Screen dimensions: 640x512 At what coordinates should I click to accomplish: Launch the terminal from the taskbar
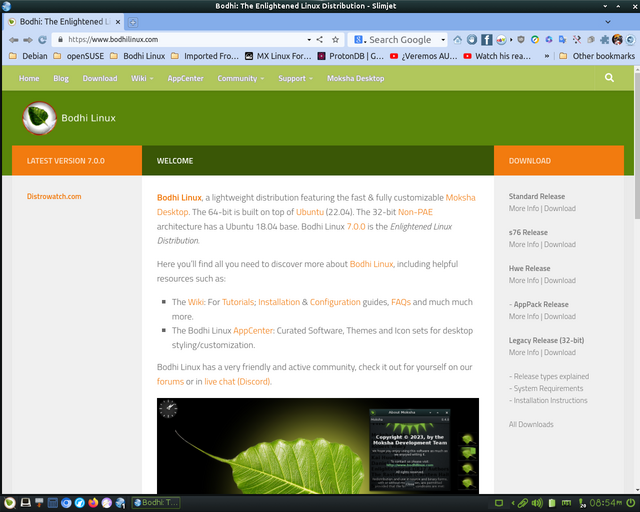click(x=25, y=503)
